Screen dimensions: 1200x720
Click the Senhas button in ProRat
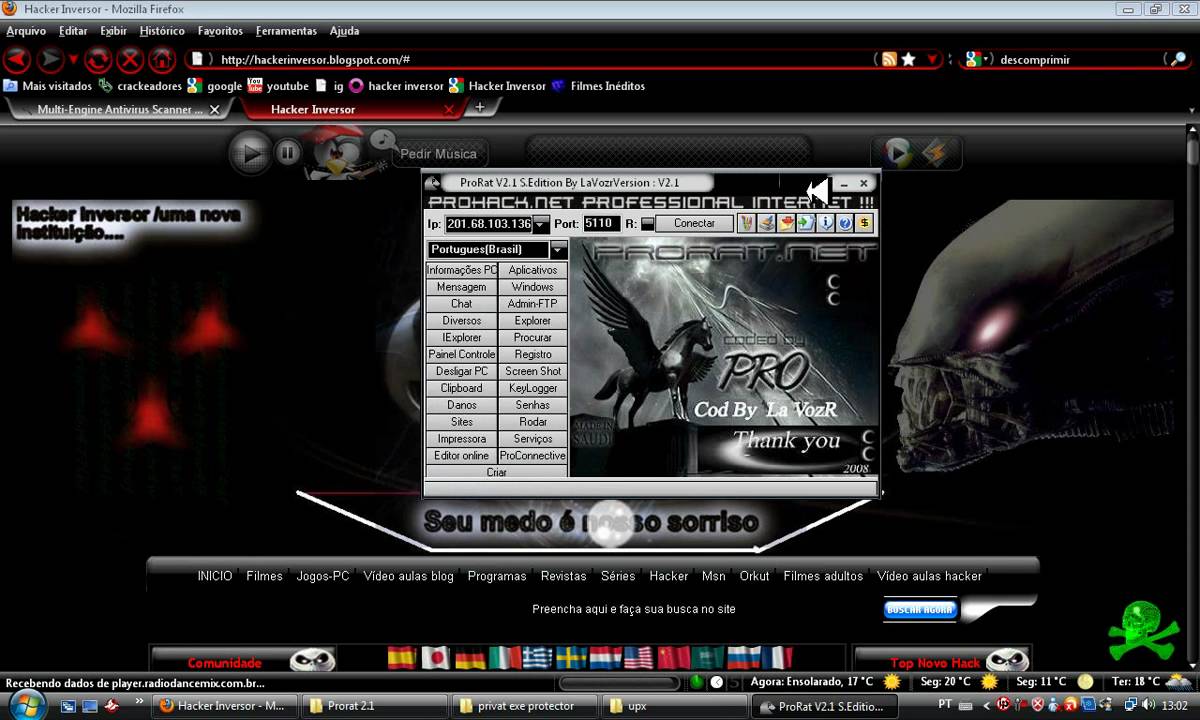coord(533,405)
